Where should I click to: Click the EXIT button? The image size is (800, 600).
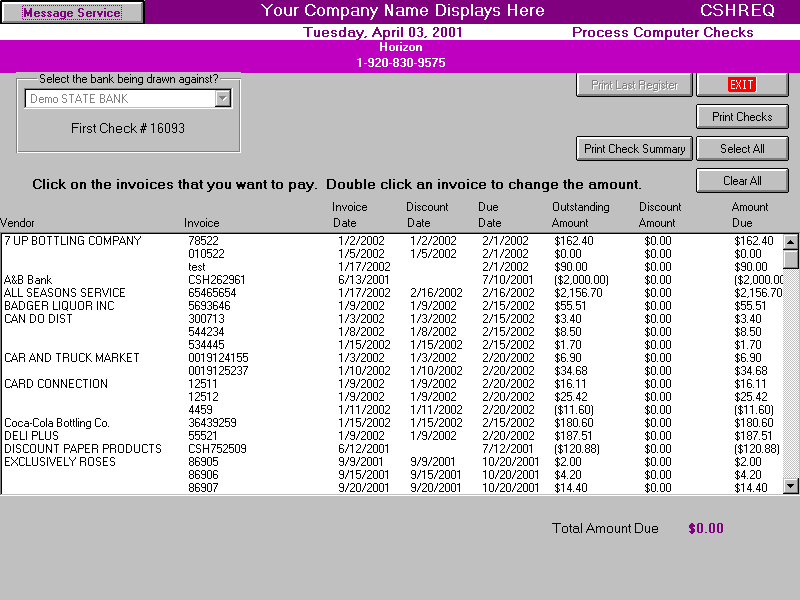[743, 85]
